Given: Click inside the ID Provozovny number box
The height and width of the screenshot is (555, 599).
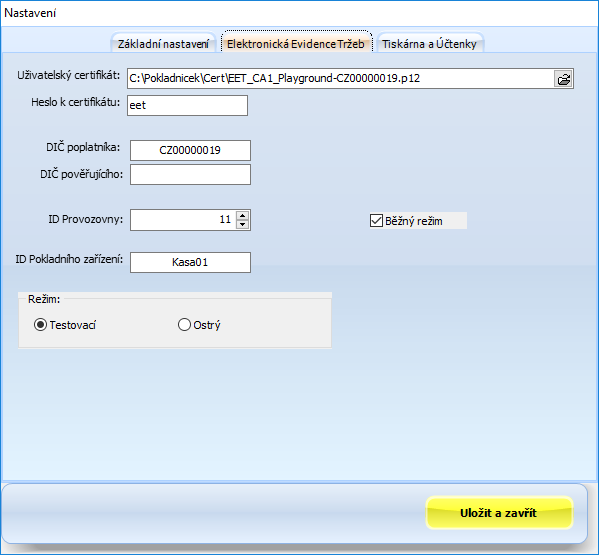Looking at the screenshot, I should (183, 220).
